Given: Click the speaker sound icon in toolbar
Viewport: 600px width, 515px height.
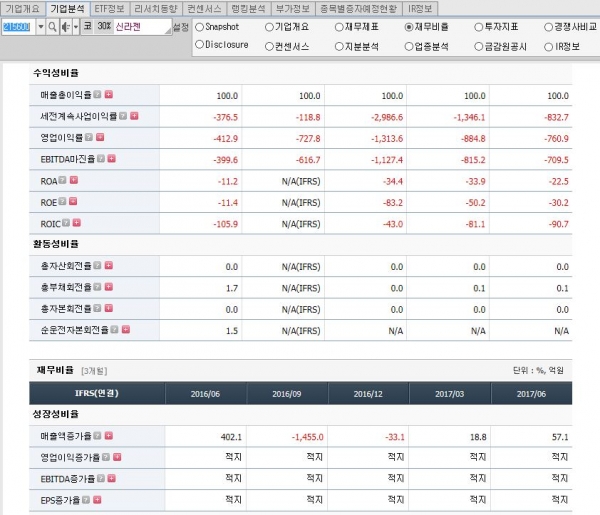Looking at the screenshot, I should click(x=66, y=27).
